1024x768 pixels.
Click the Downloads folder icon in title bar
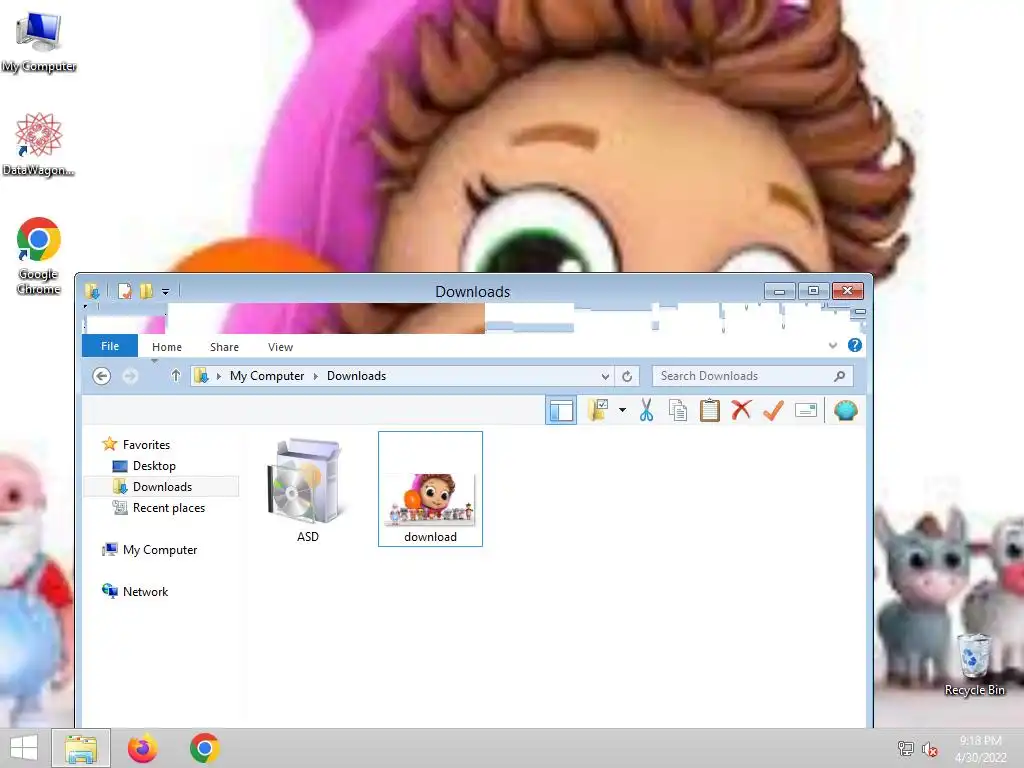tap(92, 291)
